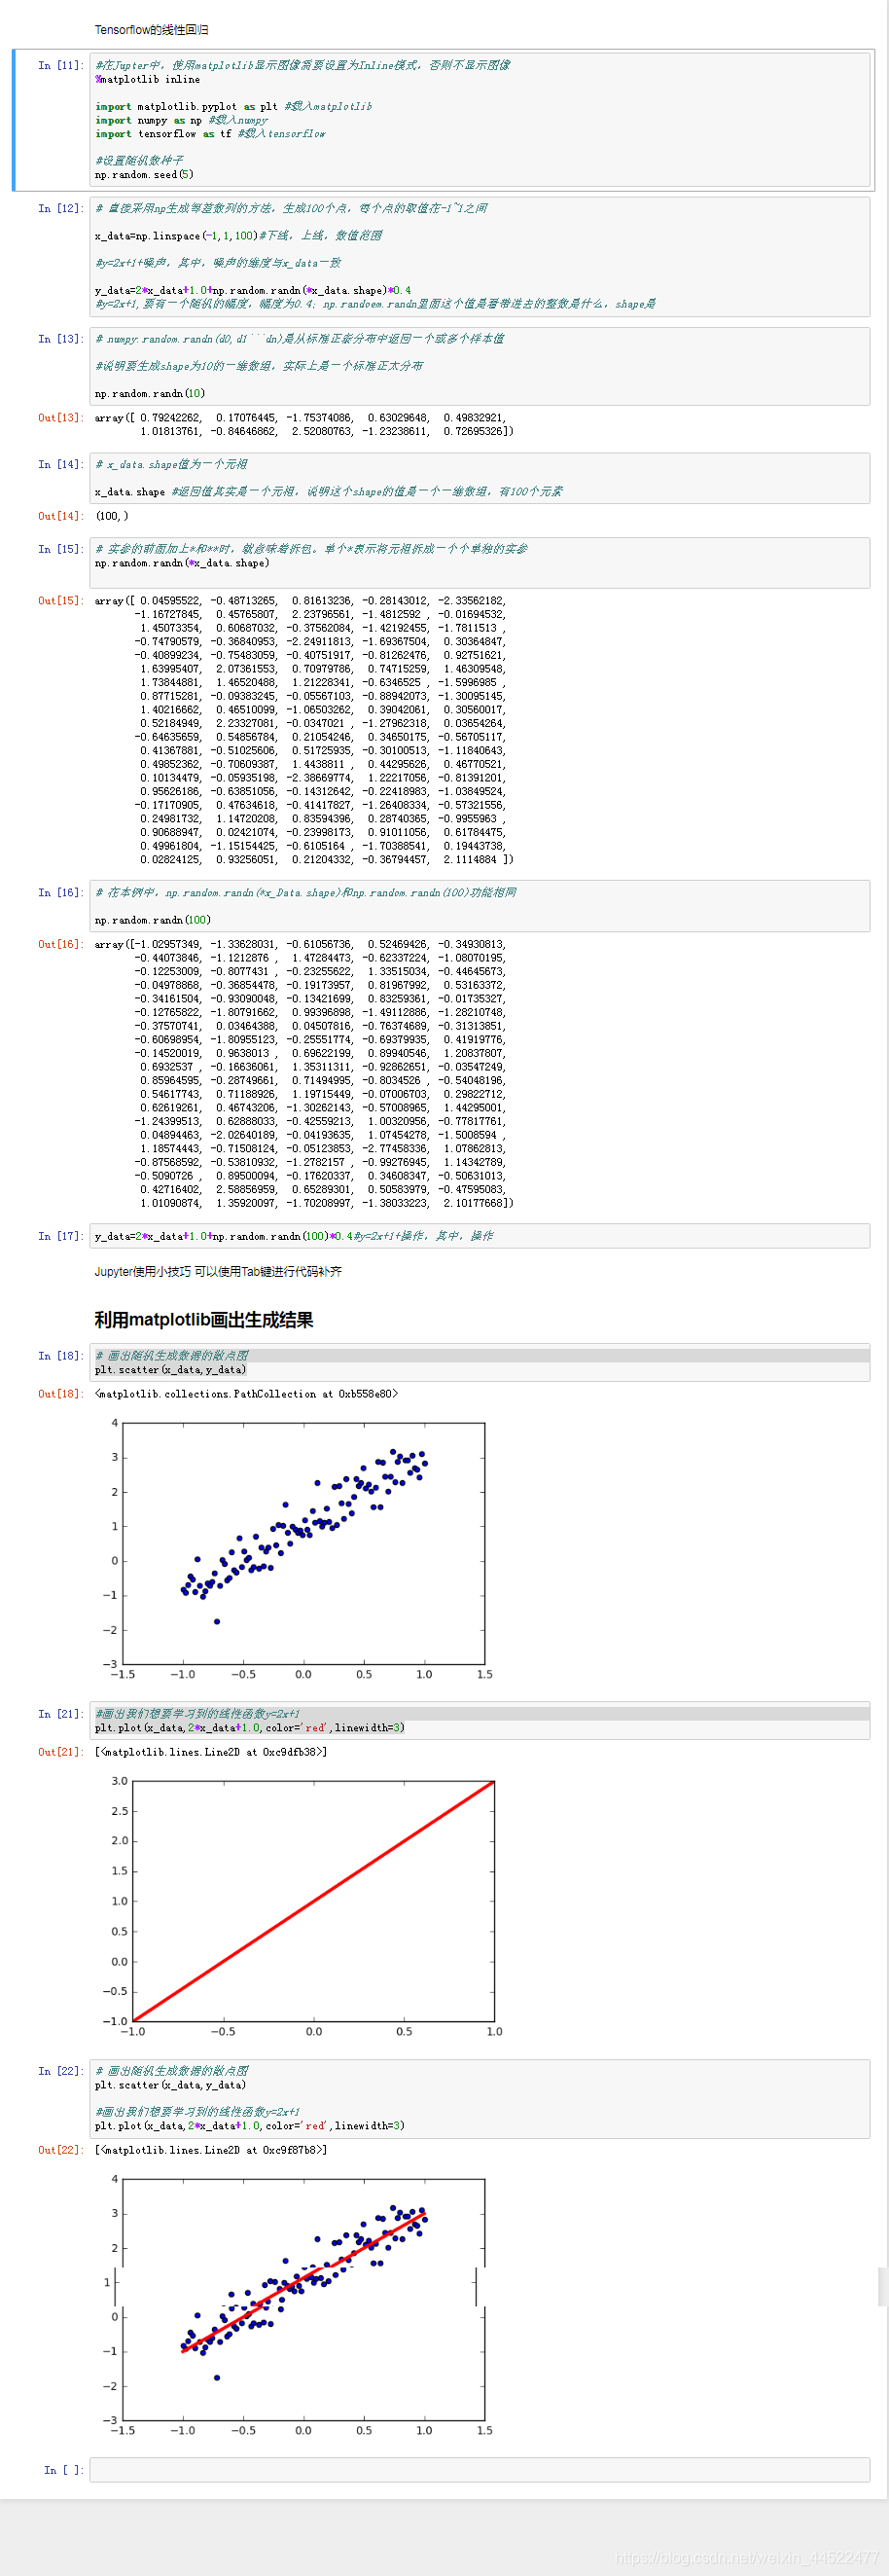Click the "import numpy as np" line

(x=182, y=120)
